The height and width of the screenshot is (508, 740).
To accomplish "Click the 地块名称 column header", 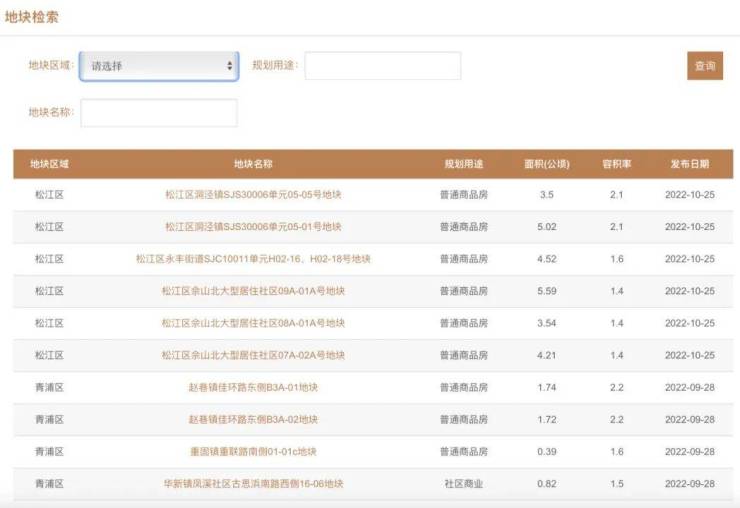I will (253, 164).
